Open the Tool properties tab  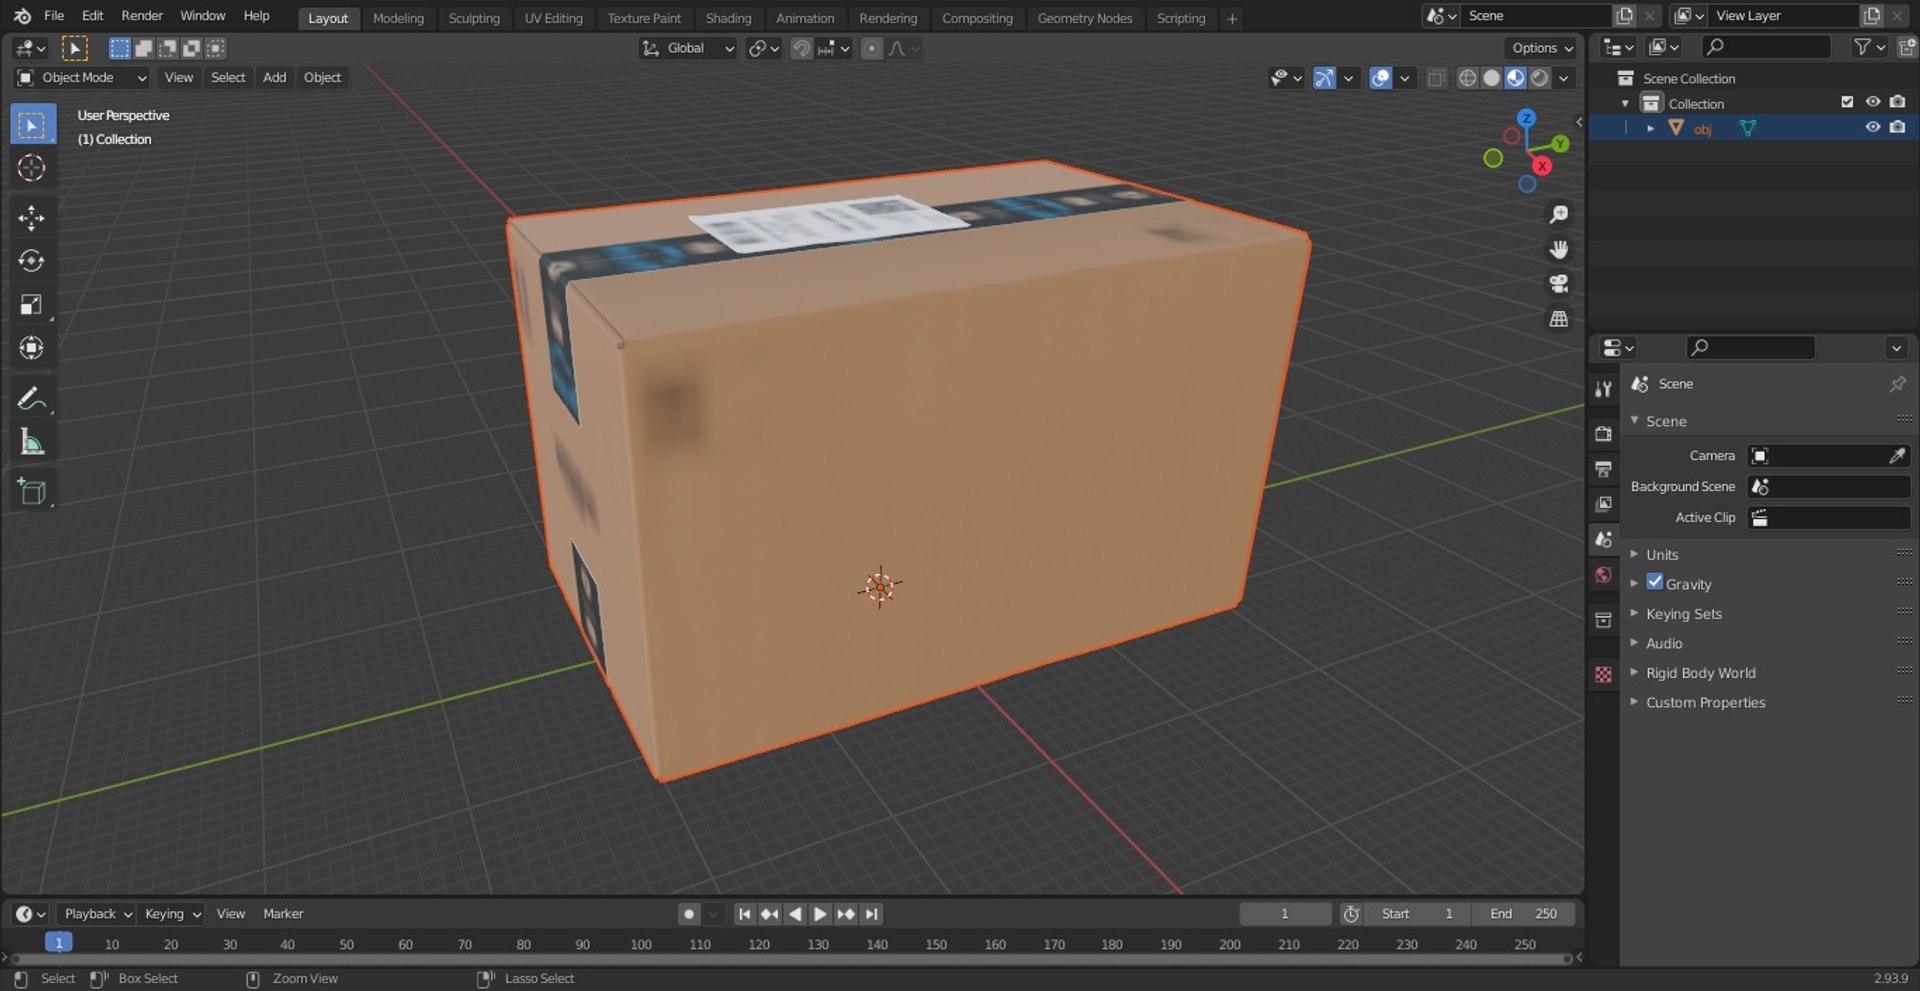pyautogui.click(x=1603, y=389)
